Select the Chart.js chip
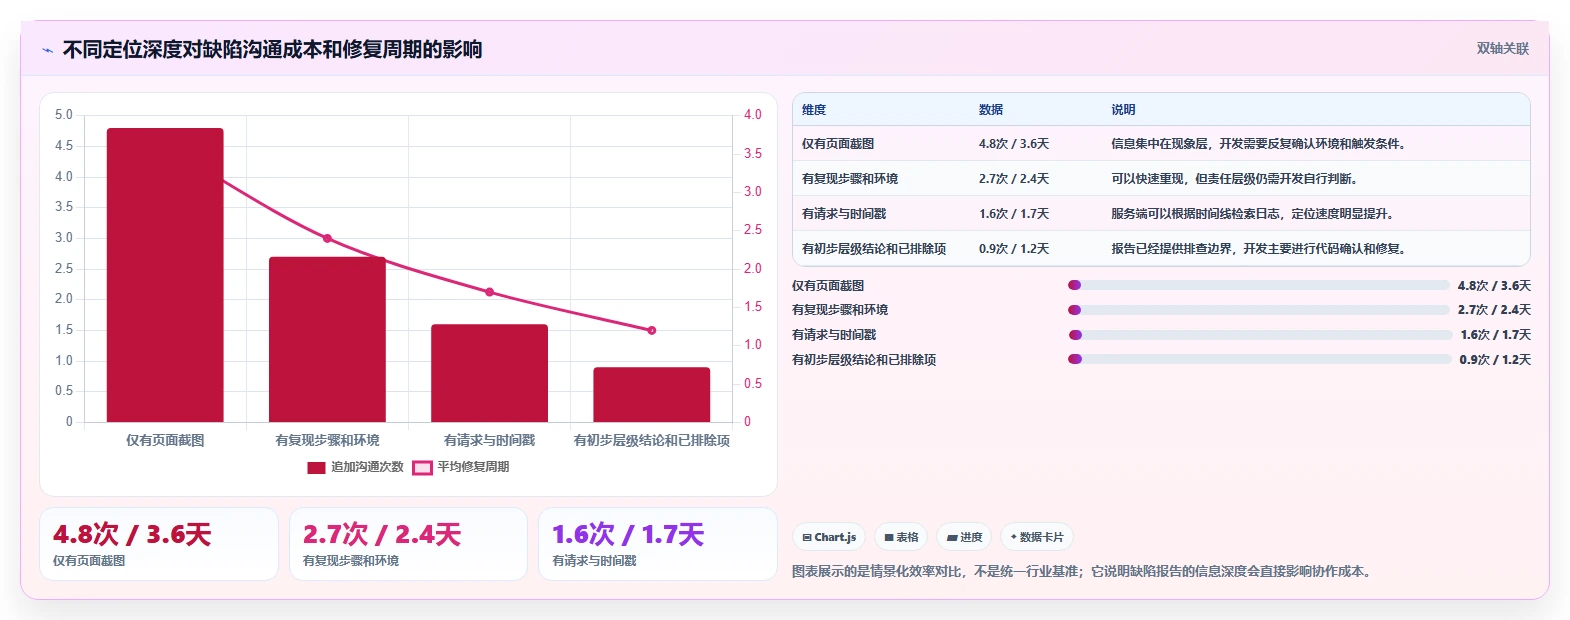Image resolution: width=1570 pixels, height=620 pixels. pos(830,537)
